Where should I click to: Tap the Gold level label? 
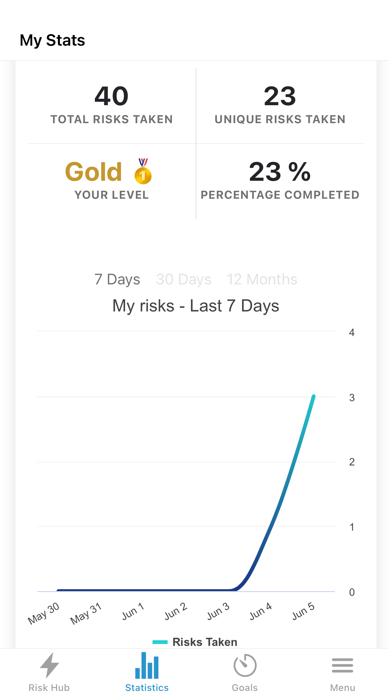93,171
